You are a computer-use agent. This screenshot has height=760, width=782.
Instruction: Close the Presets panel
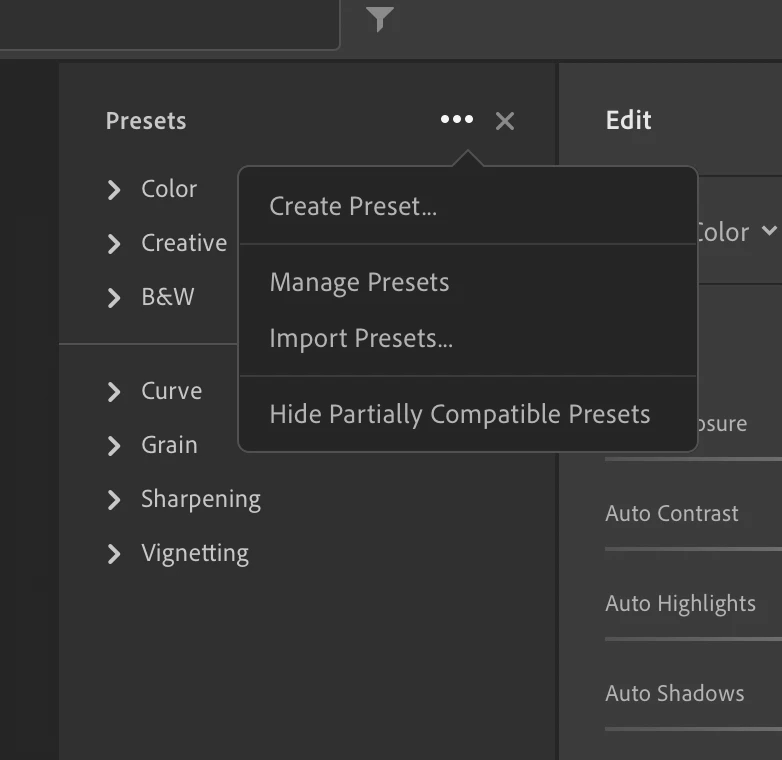click(x=505, y=121)
